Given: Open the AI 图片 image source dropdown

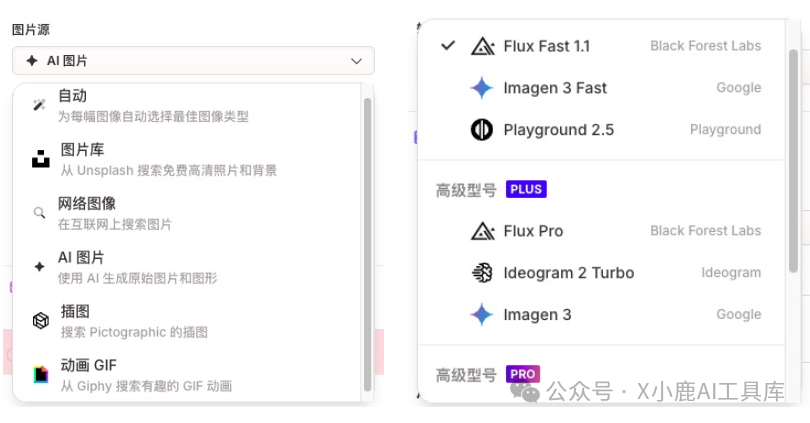Looking at the screenshot, I should [x=193, y=61].
